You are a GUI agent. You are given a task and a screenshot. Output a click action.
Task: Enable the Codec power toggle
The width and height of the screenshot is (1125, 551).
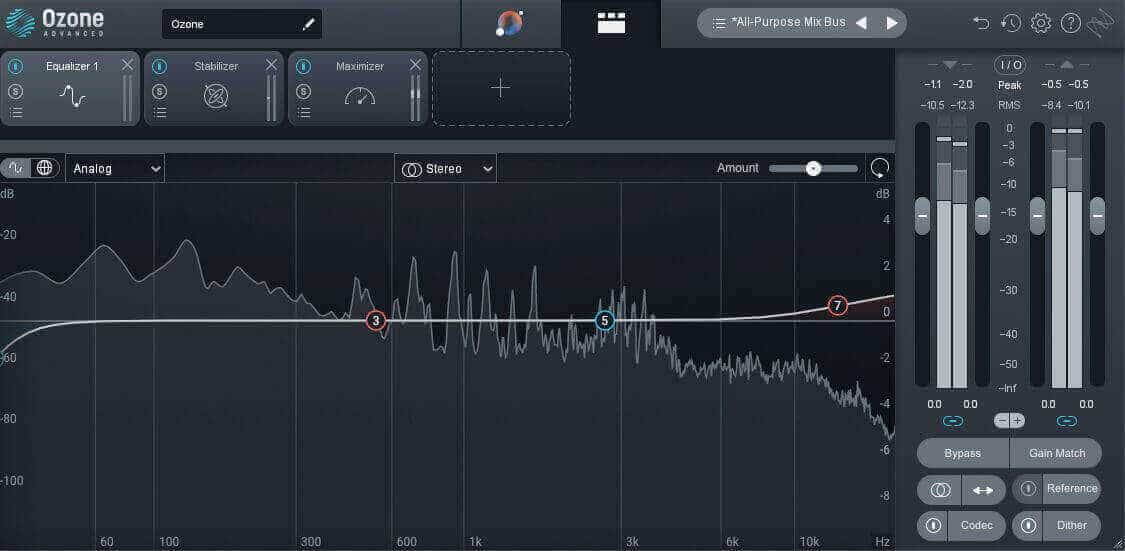coord(933,525)
